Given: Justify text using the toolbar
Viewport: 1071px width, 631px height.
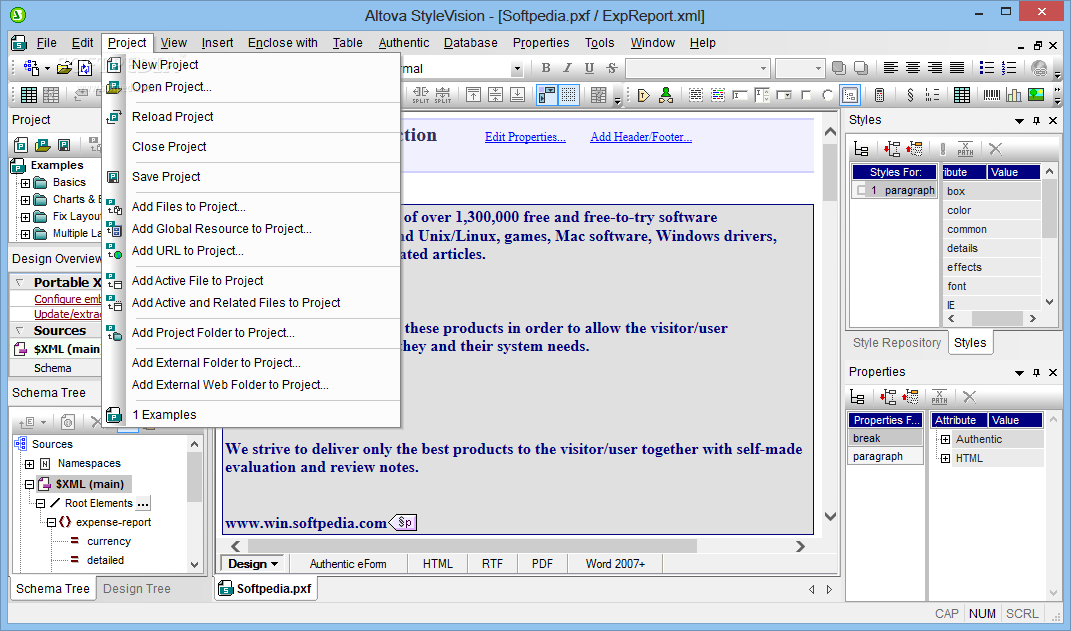Looking at the screenshot, I should [957, 68].
